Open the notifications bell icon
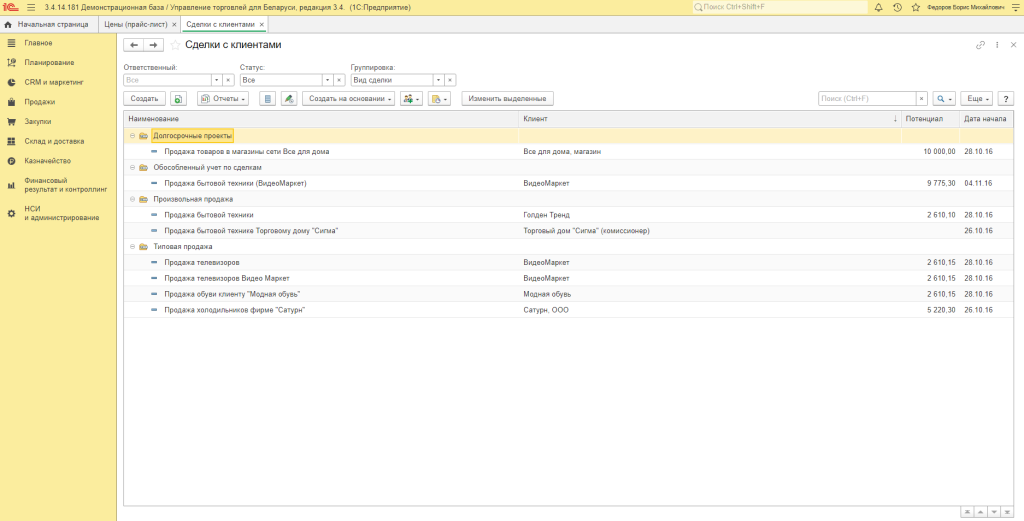The image size is (1024, 521). click(878, 7)
